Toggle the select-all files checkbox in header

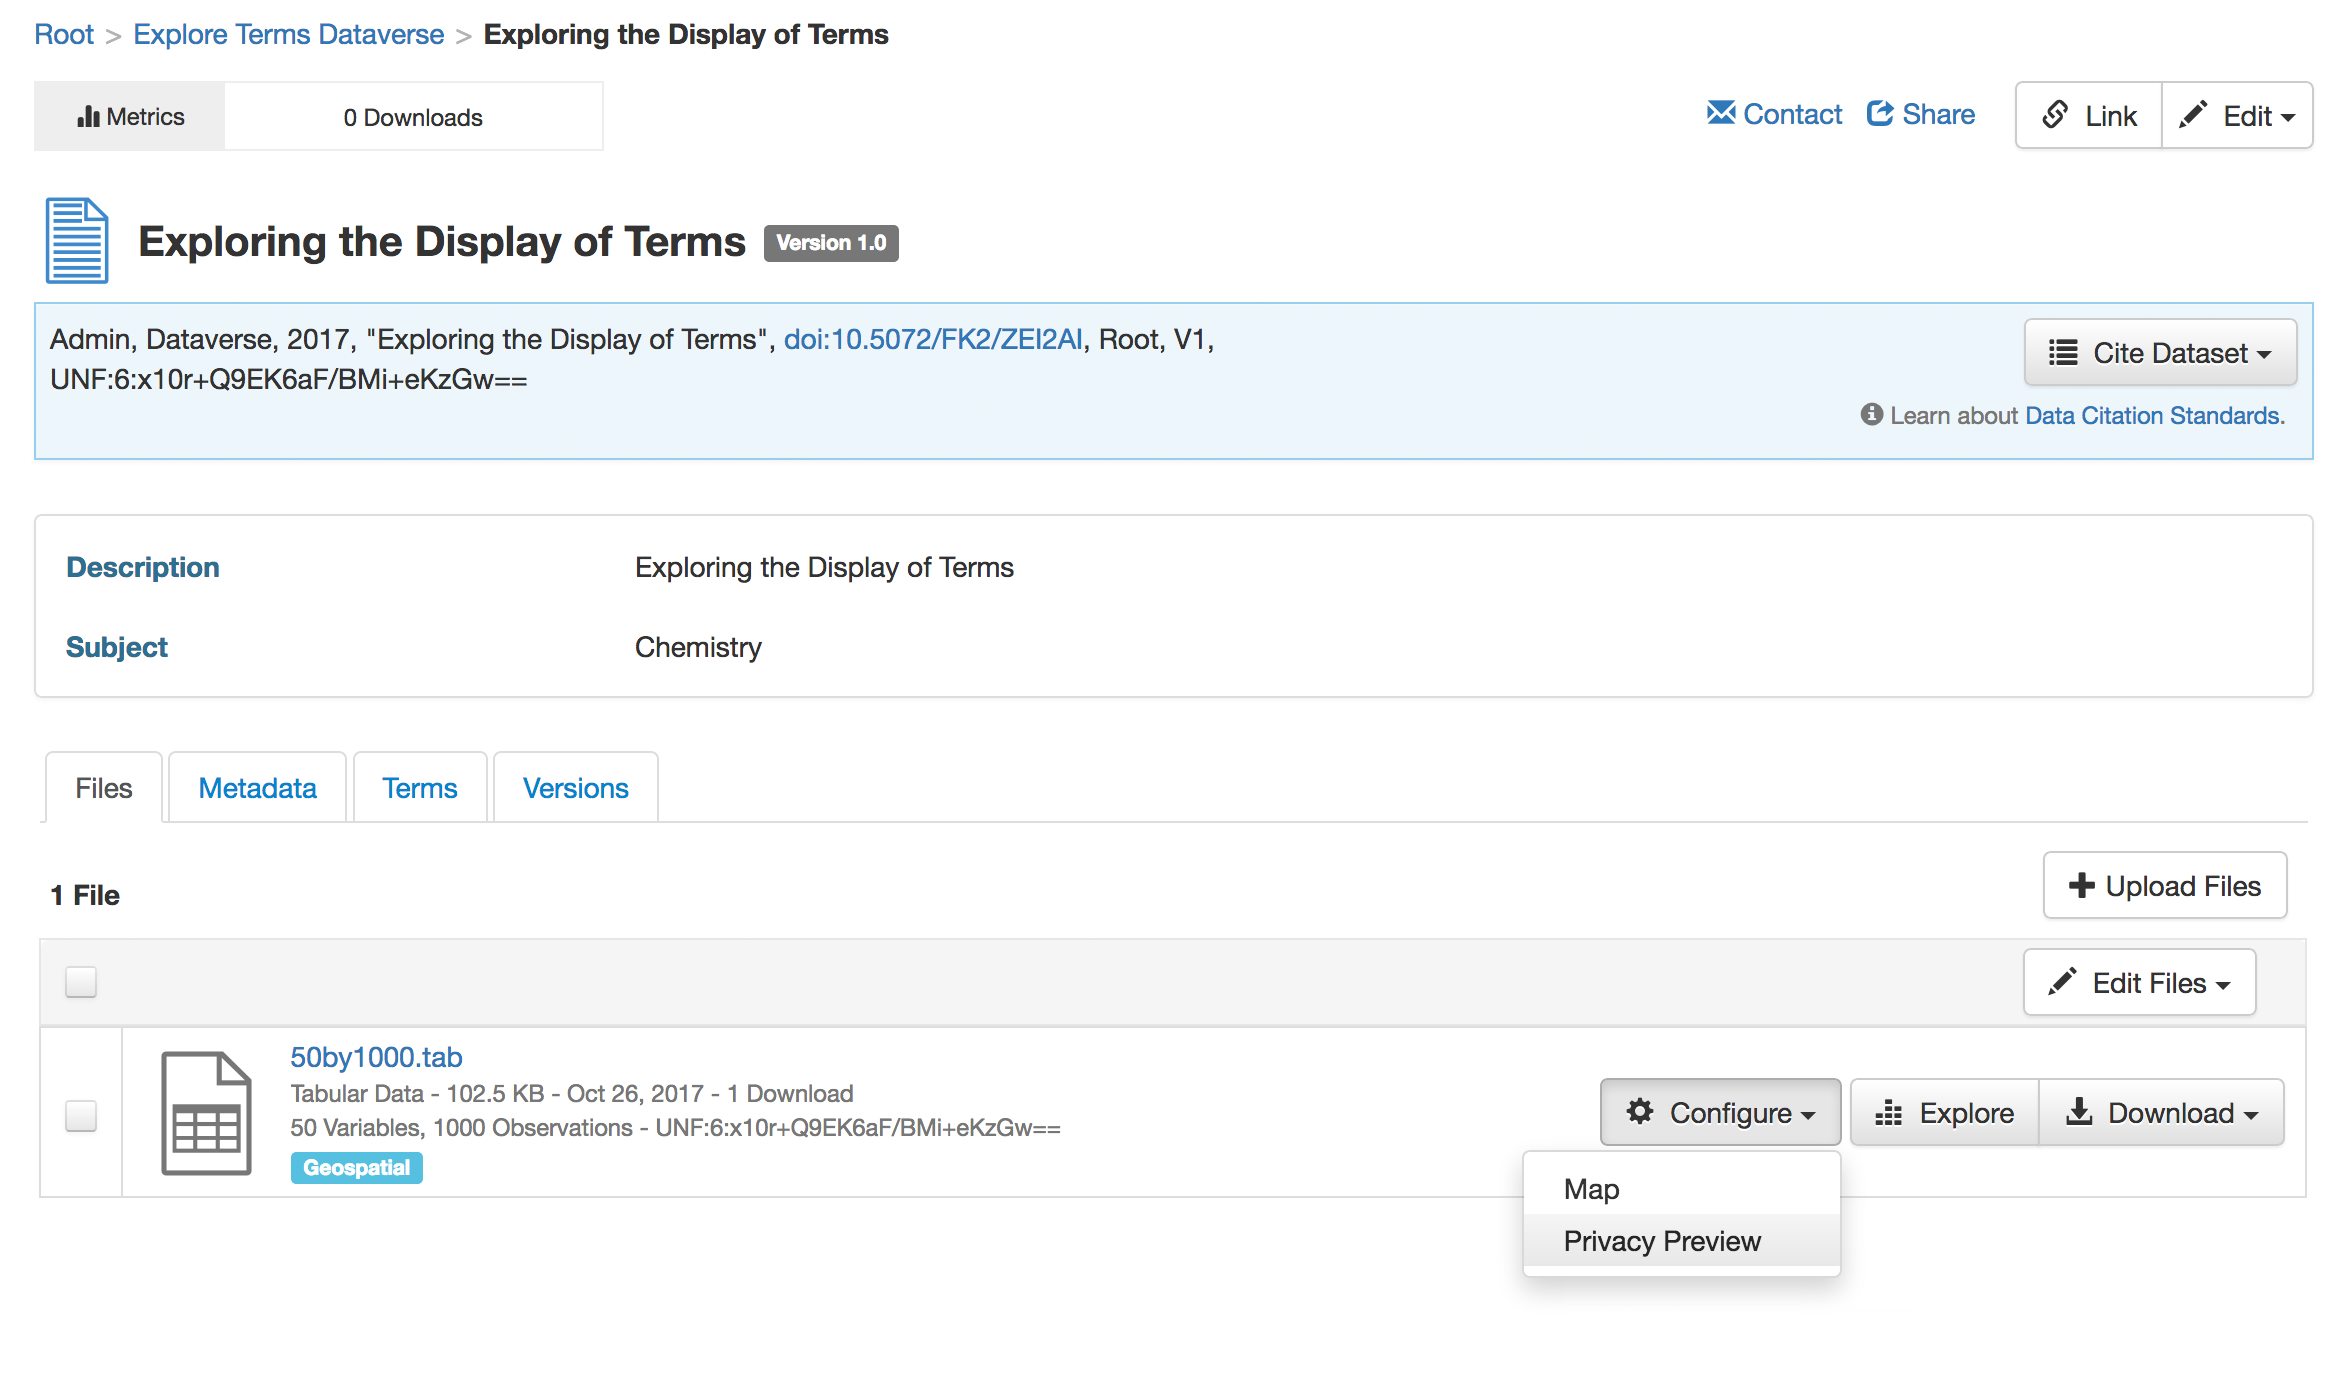tap(81, 982)
